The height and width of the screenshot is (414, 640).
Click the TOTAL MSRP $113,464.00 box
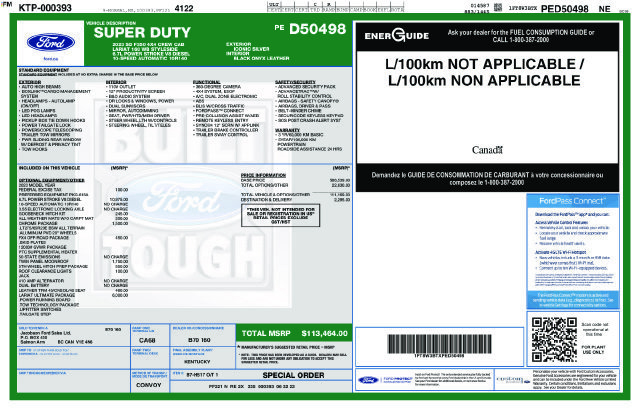pyautogui.click(x=294, y=334)
